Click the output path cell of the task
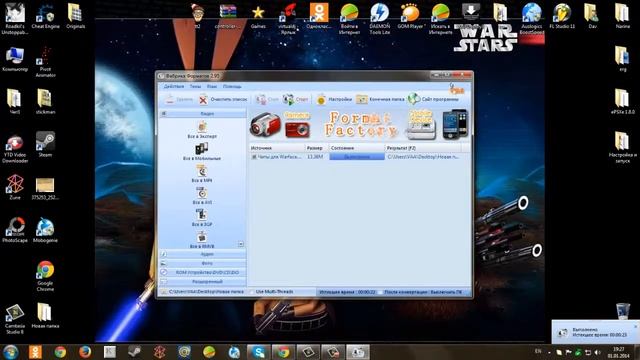640x360 pixels. 423,157
